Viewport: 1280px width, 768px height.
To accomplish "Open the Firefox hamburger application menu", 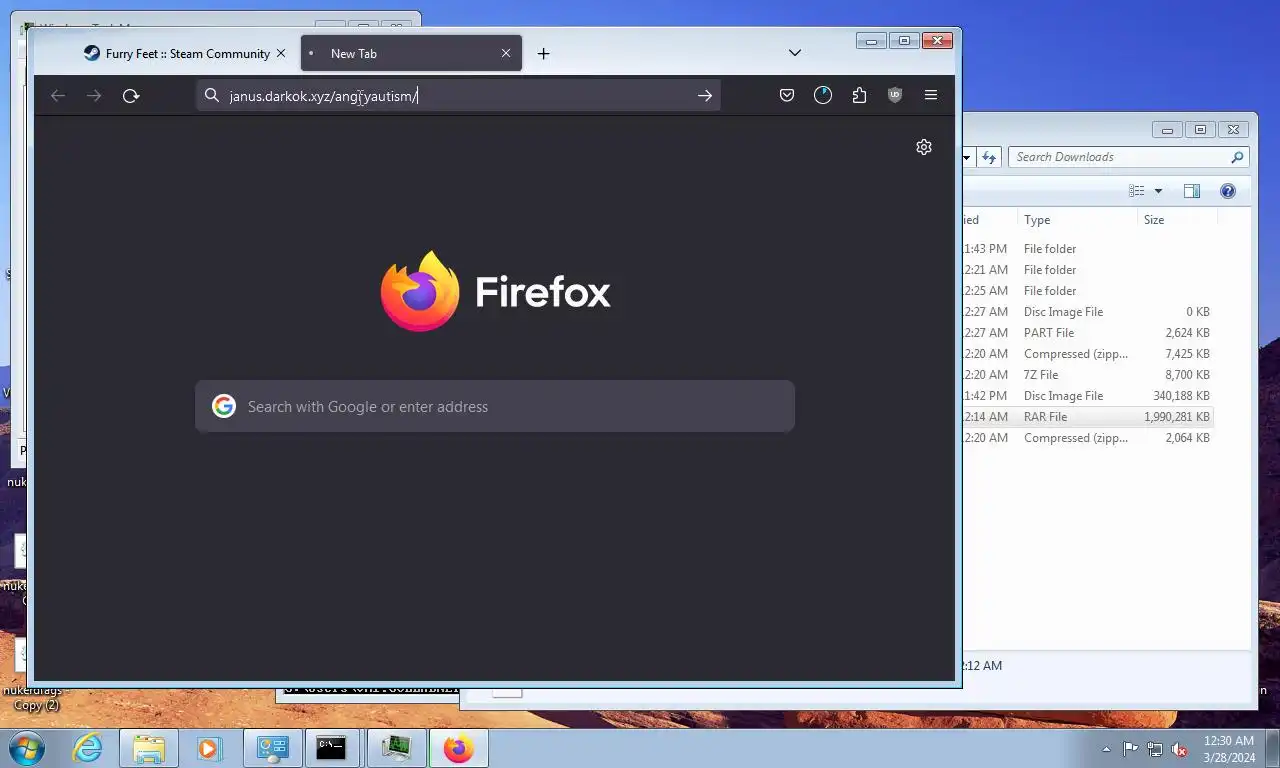I will [931, 95].
